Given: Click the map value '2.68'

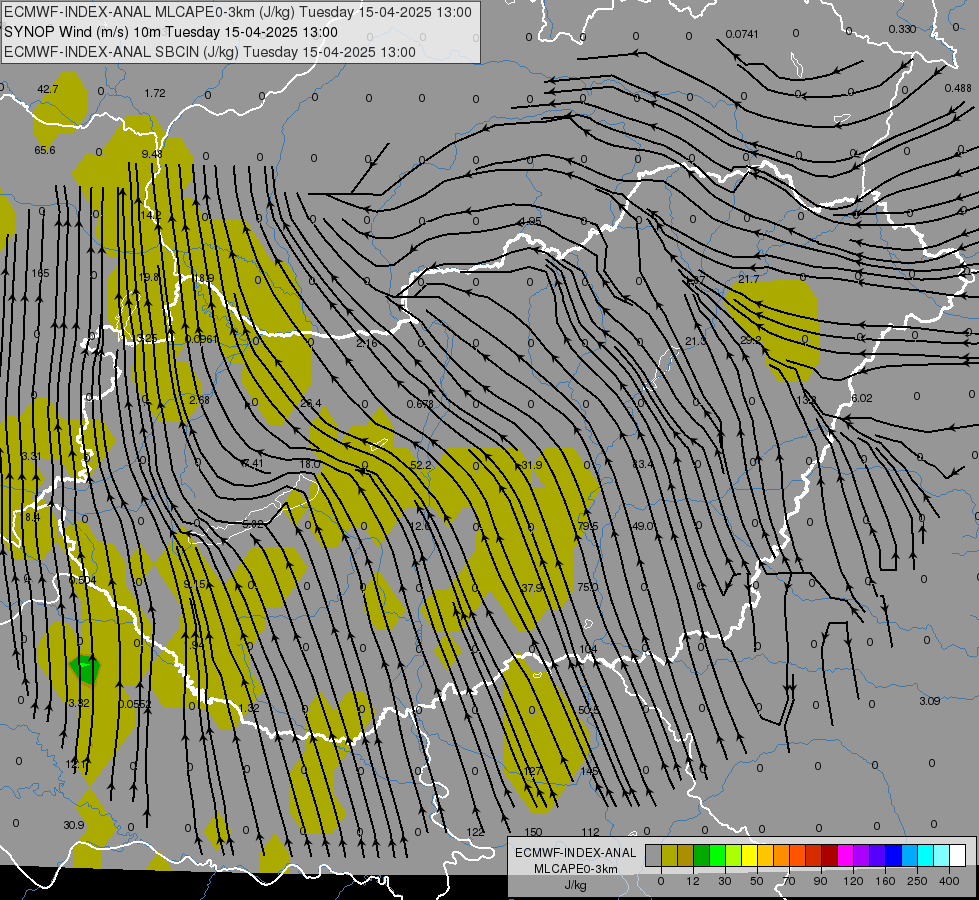Looking at the screenshot, I should pos(199,400).
